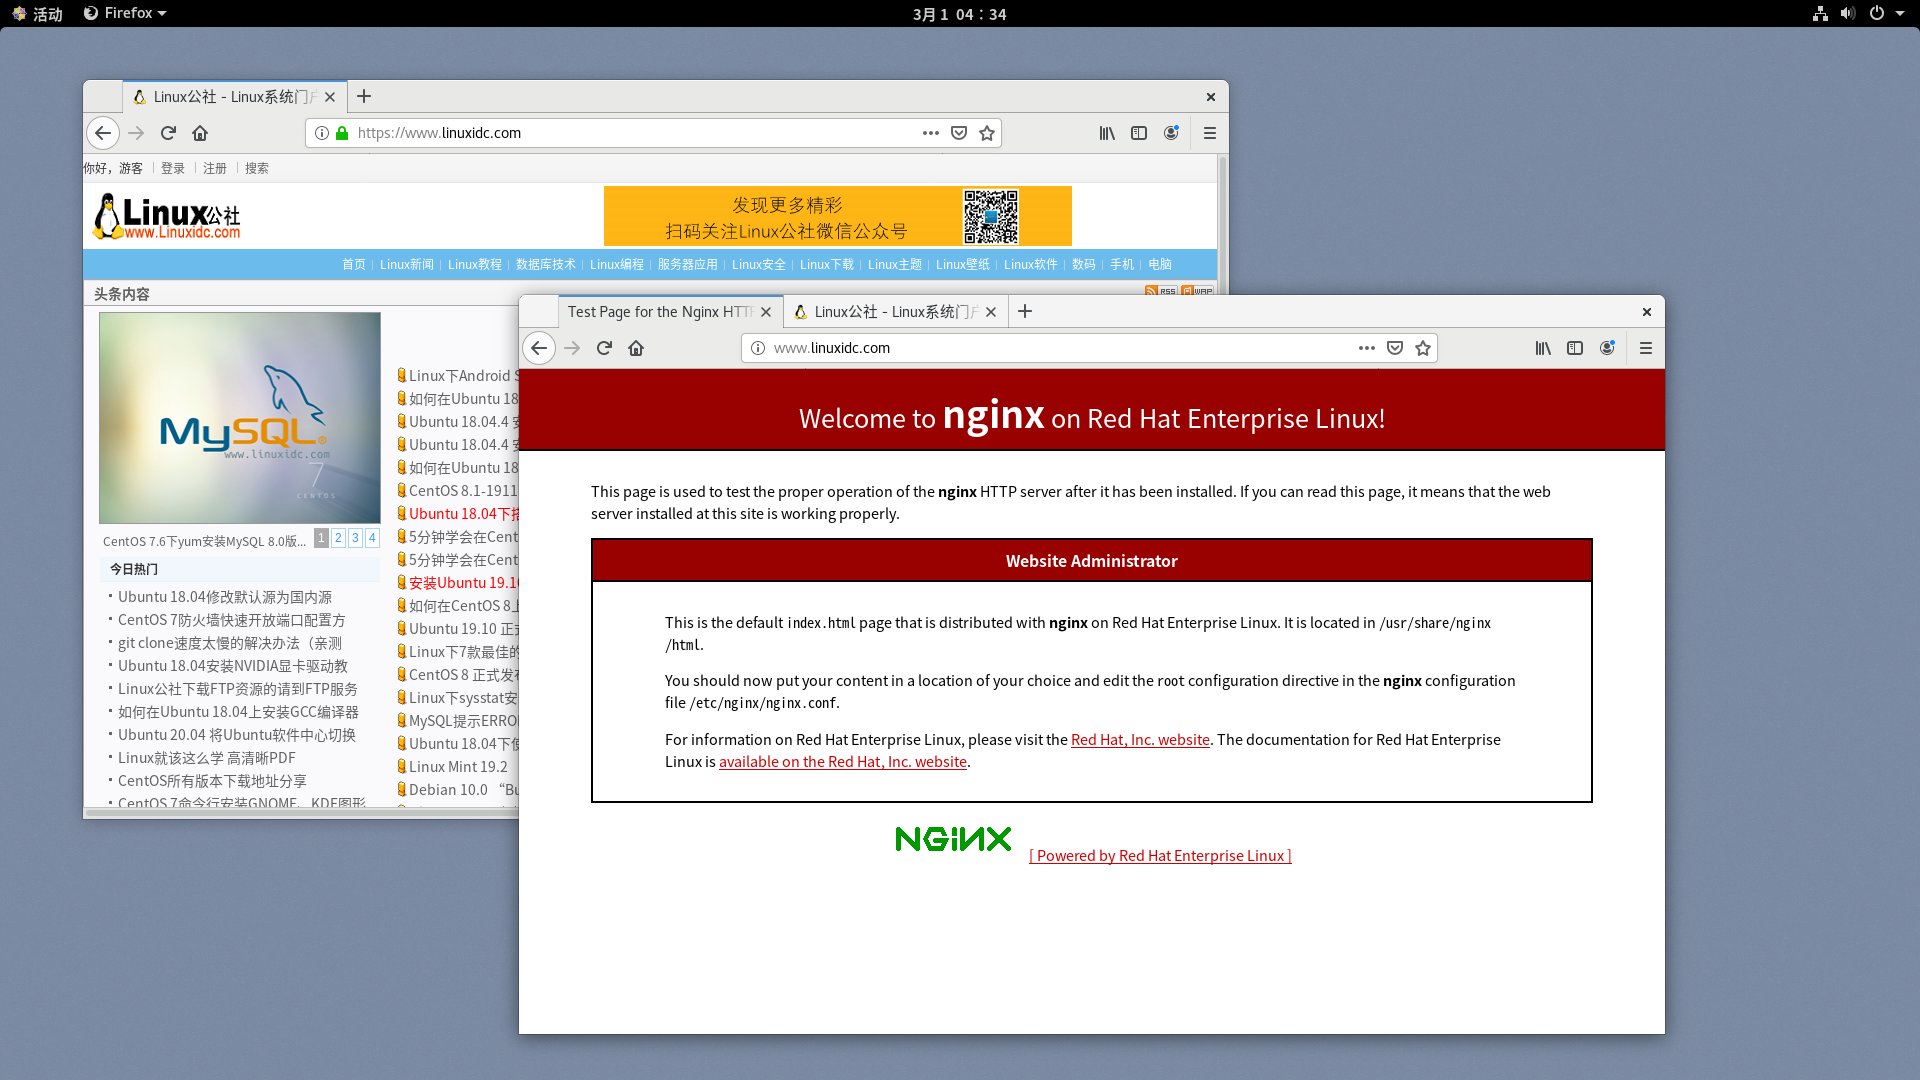Click the RSS icon on the Linuxidc header
The width and height of the screenshot is (1920, 1080).
tap(1161, 290)
